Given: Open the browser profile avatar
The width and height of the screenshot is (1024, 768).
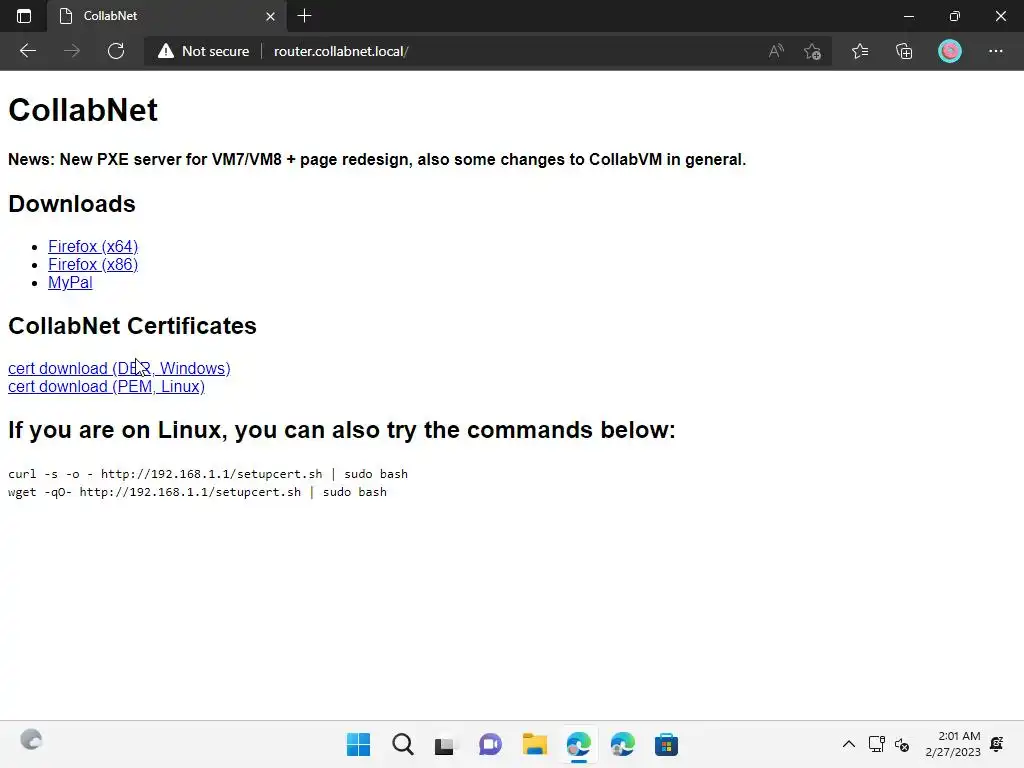Looking at the screenshot, I should tap(950, 51).
